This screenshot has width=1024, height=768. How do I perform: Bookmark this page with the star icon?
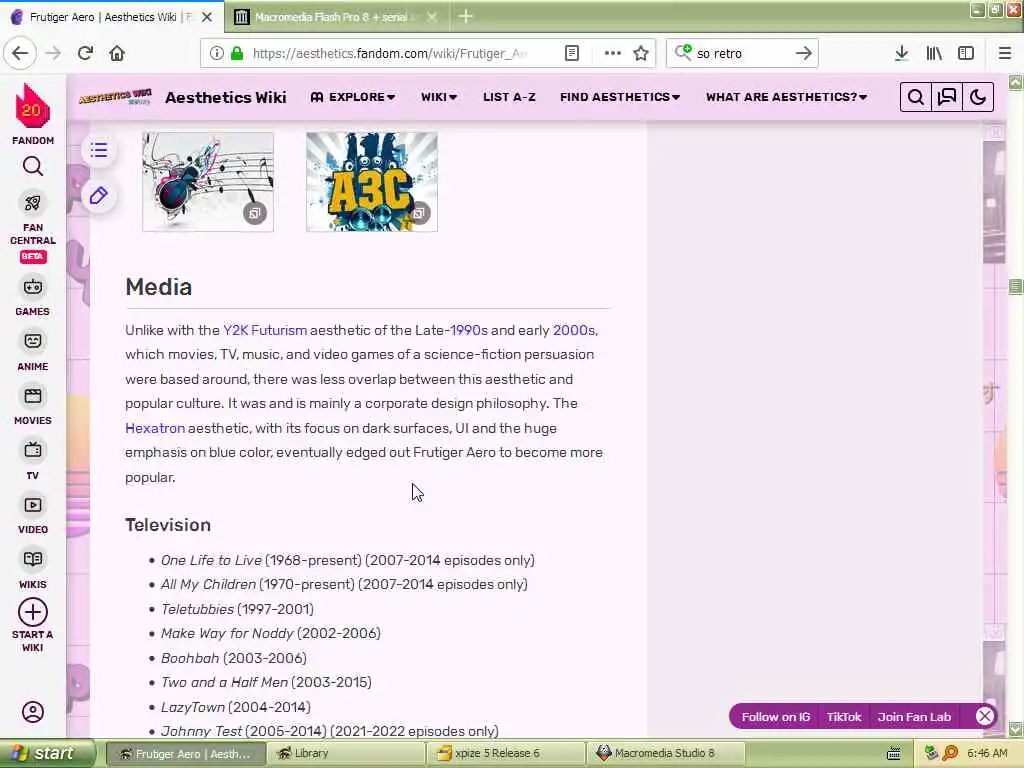(x=641, y=53)
